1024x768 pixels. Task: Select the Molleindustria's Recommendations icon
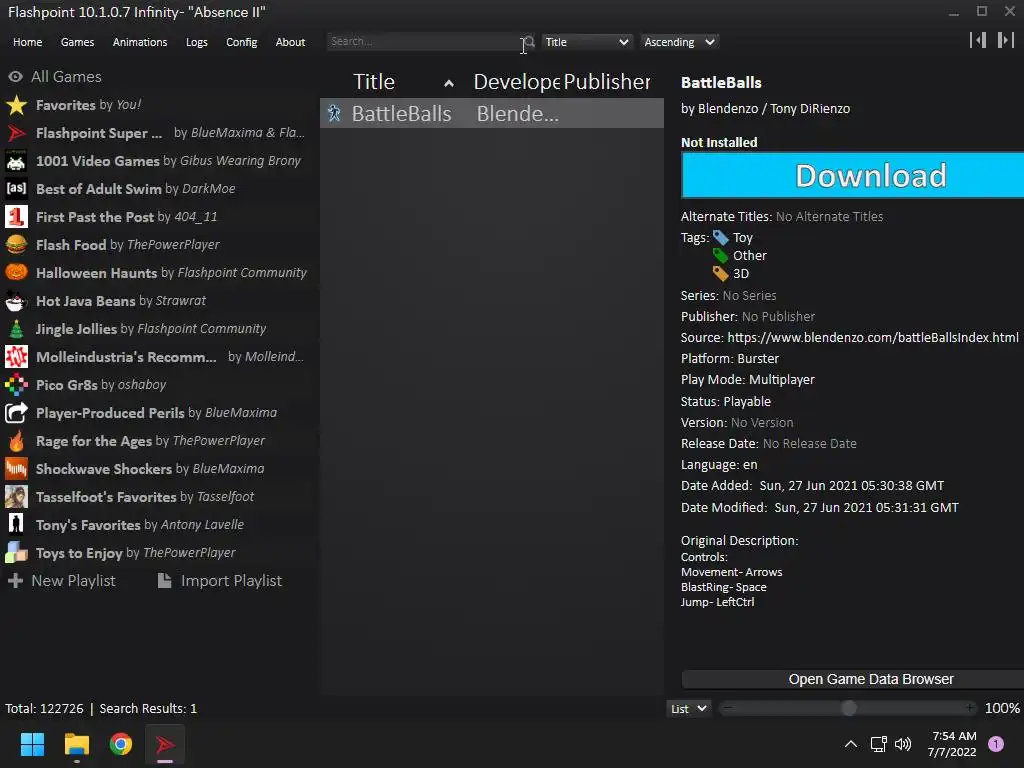click(16, 357)
